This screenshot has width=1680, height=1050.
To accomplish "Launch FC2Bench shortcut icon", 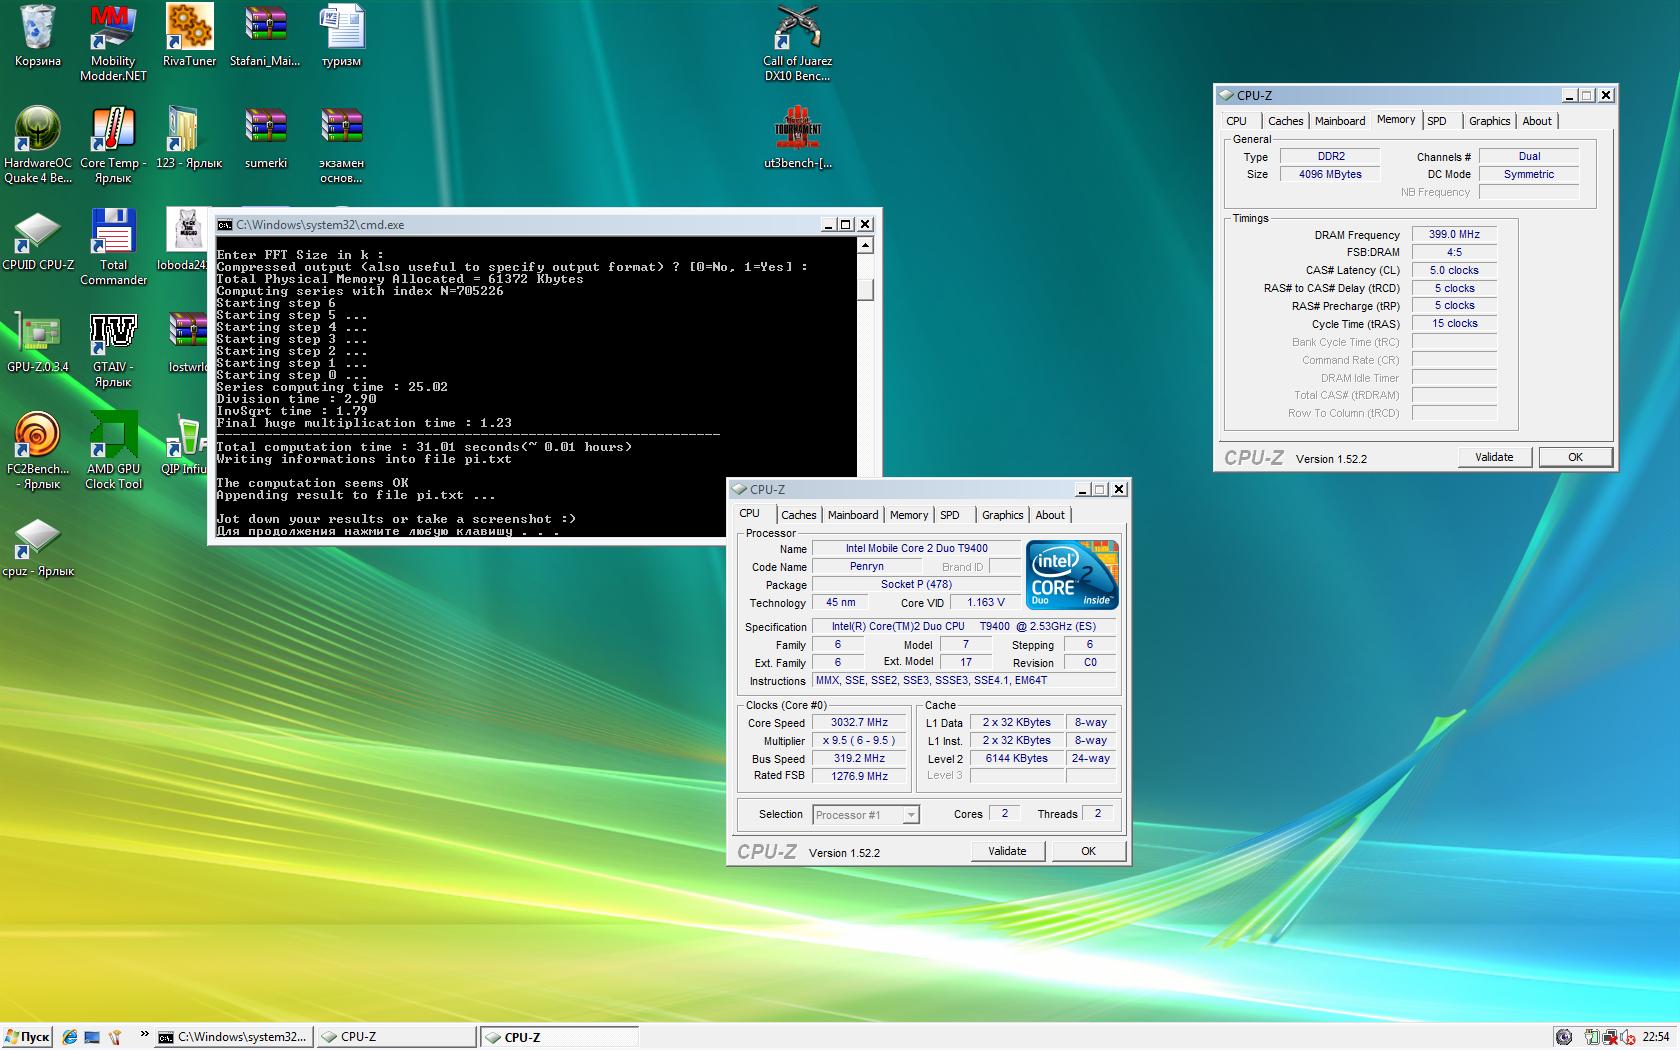I will [38, 451].
